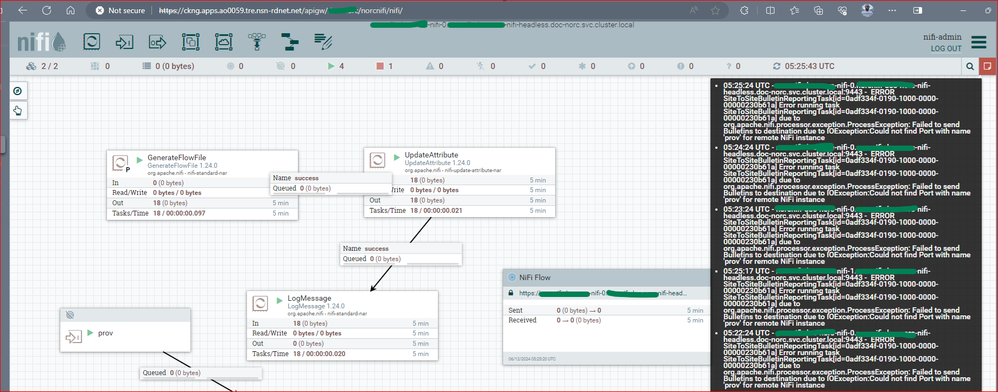This screenshot has height=392, width=998.
Task: Click the browser address bar URL
Action: (x=280, y=11)
